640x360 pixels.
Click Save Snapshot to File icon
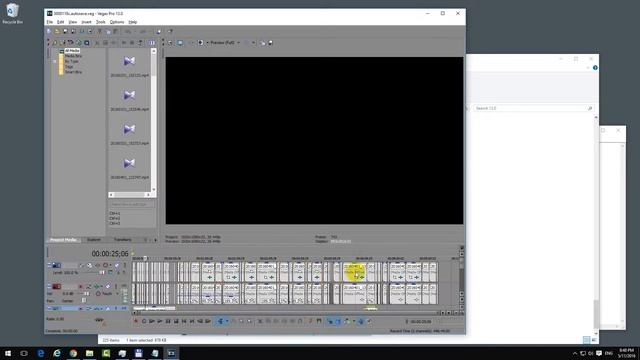(x=270, y=42)
